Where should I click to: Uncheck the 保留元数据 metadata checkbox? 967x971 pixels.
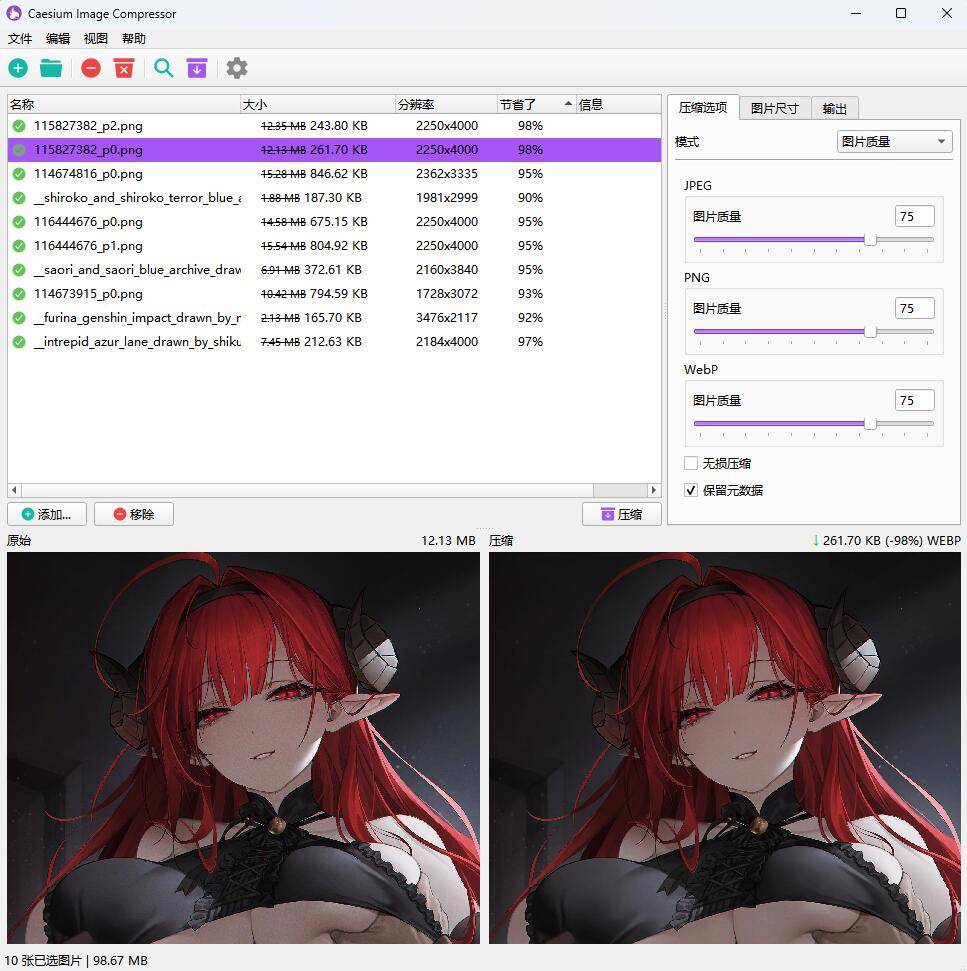click(x=691, y=490)
